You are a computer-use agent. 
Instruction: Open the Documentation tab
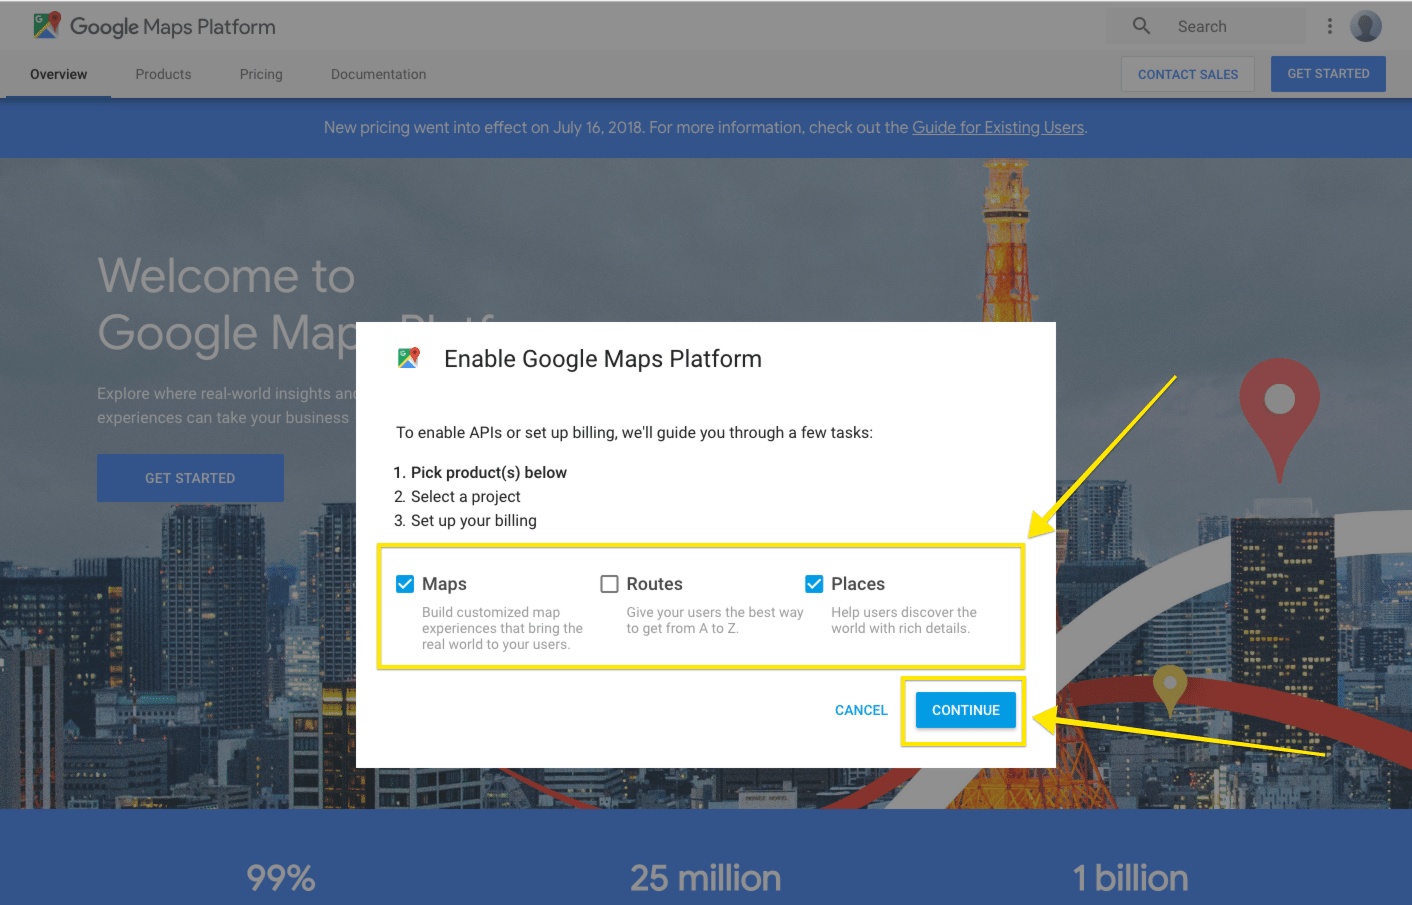point(378,74)
